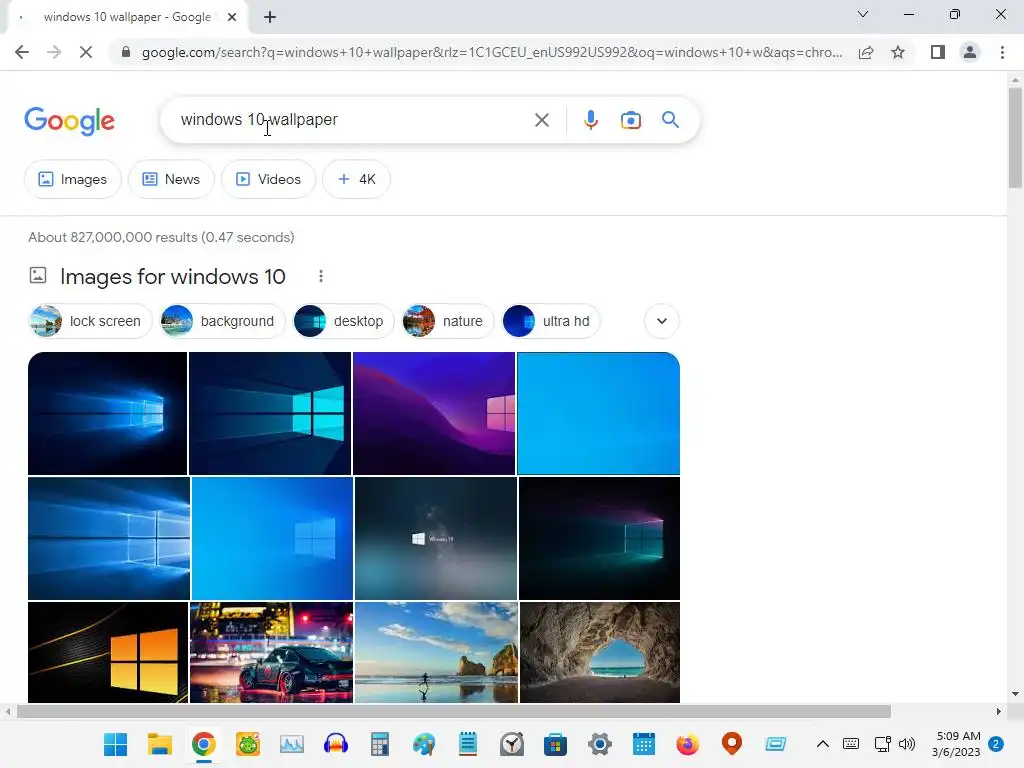Share this page via address bar icon
The image size is (1024, 768).
[866, 52]
